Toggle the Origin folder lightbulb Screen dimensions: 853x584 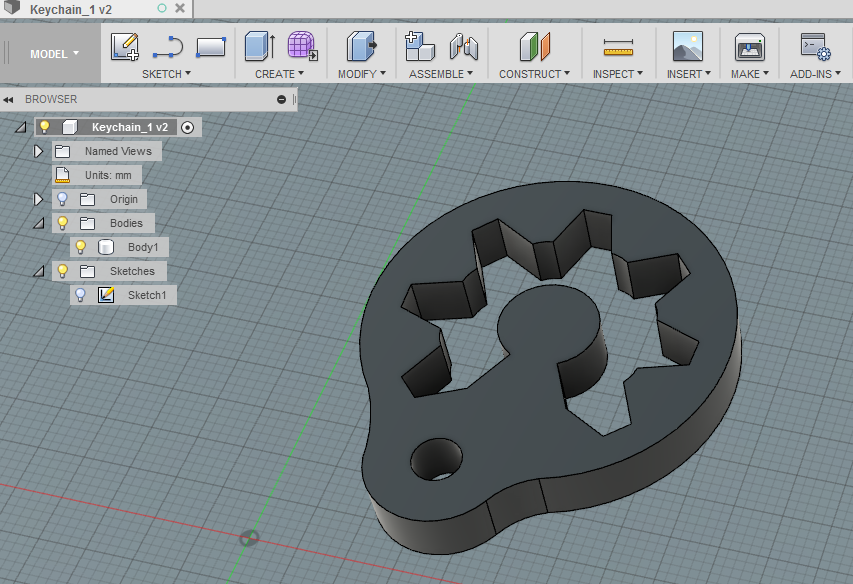[62, 199]
